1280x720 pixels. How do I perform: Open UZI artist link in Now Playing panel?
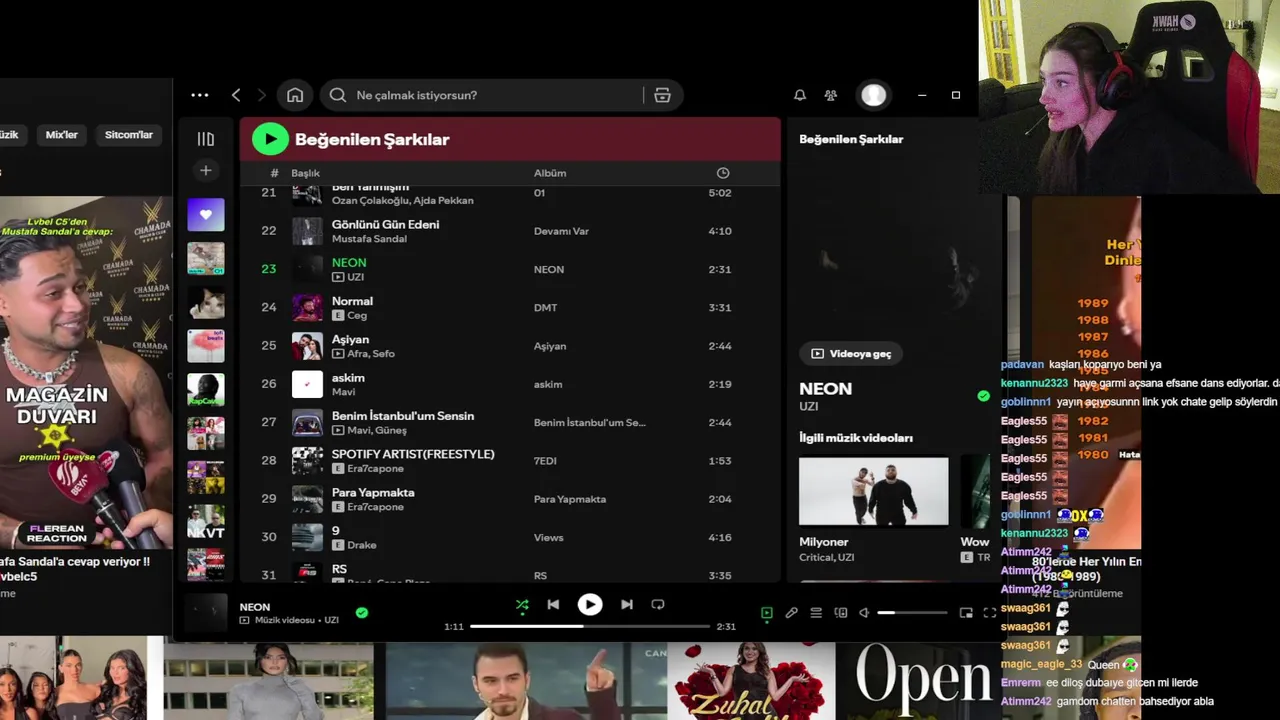[809, 407]
